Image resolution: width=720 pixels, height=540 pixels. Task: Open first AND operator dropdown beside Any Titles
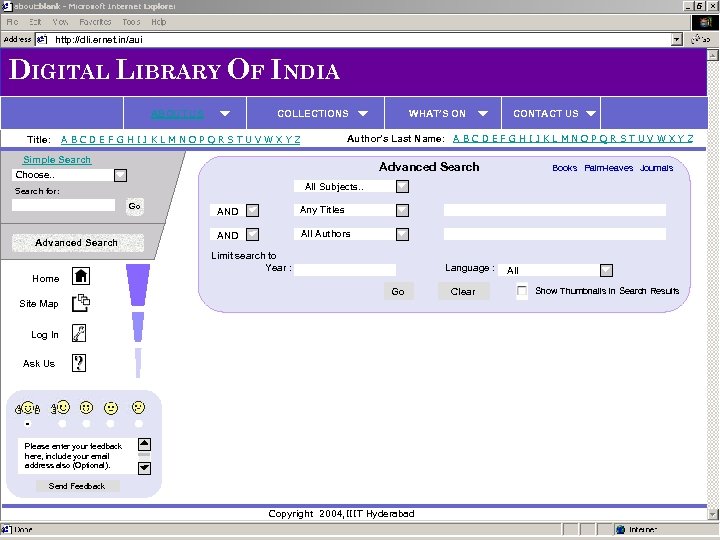click(x=253, y=211)
